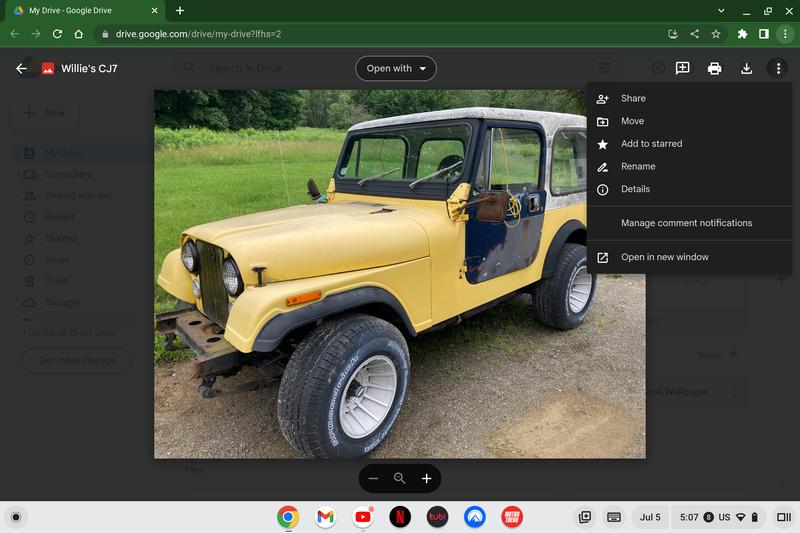Click the add comment icon
Screen dimensions: 800x533
[x=683, y=69]
